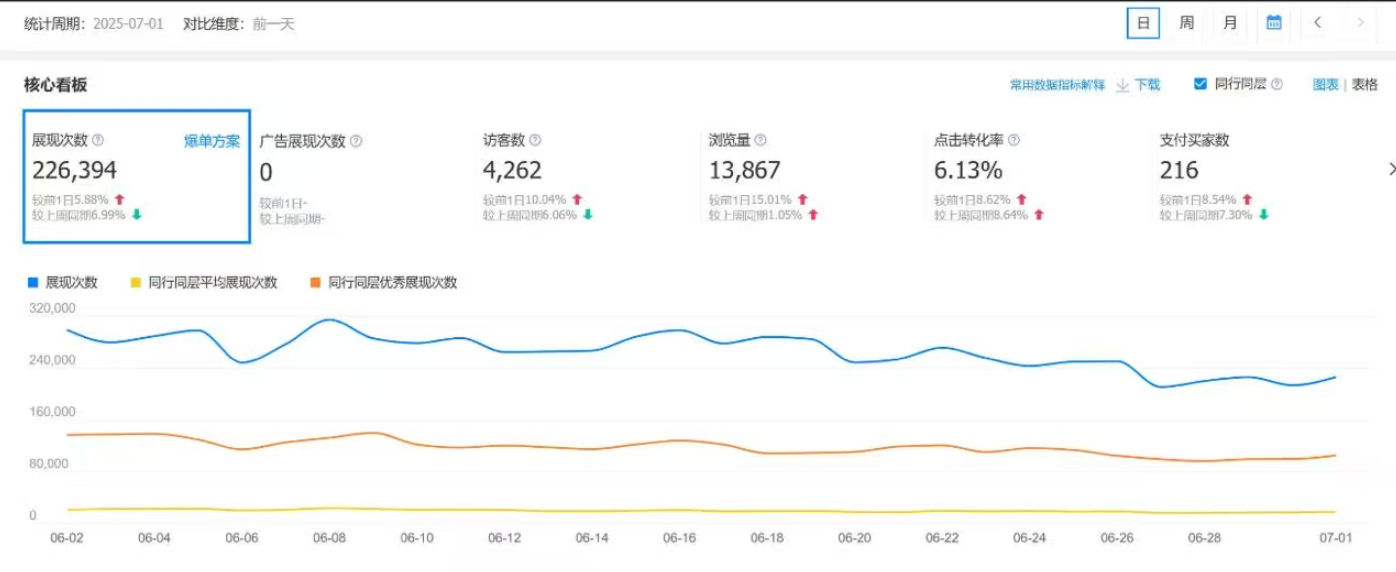Switch to 周 (week) view
Screen dimensions: 1396x572
point(1186,23)
